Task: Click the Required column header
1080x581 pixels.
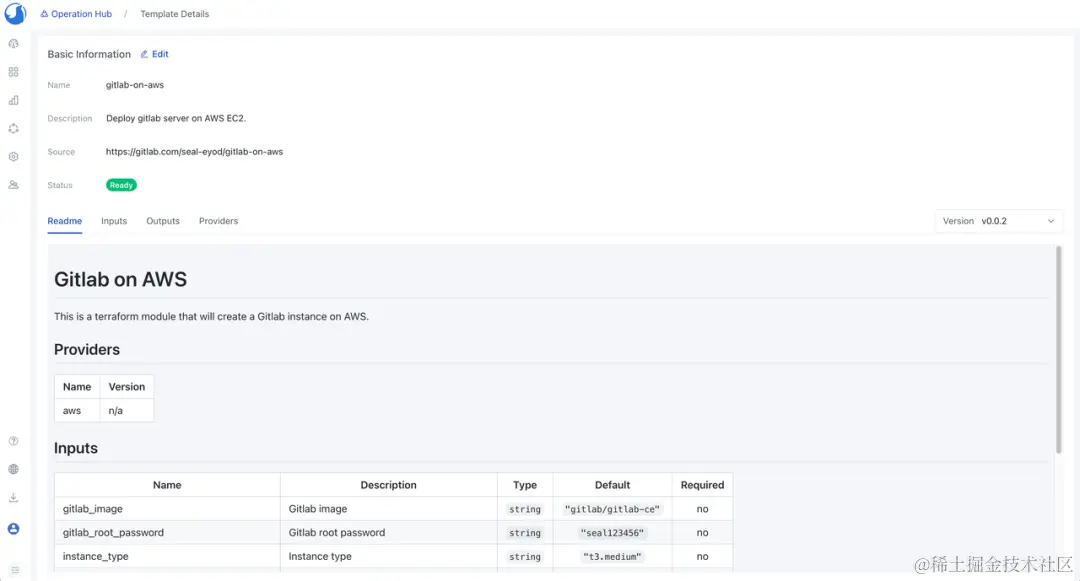Action: (x=702, y=485)
